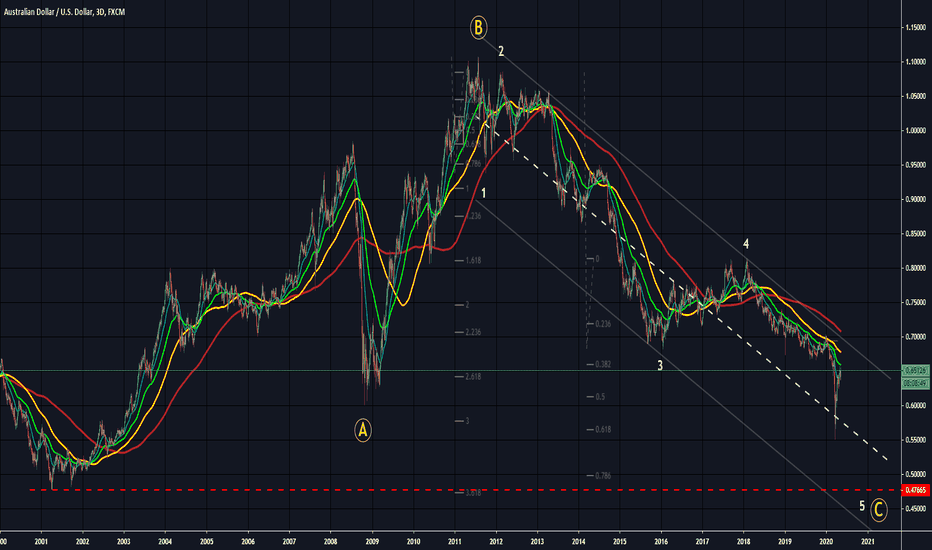
Task: Click the 0.70000 price axis label
Action: point(915,337)
